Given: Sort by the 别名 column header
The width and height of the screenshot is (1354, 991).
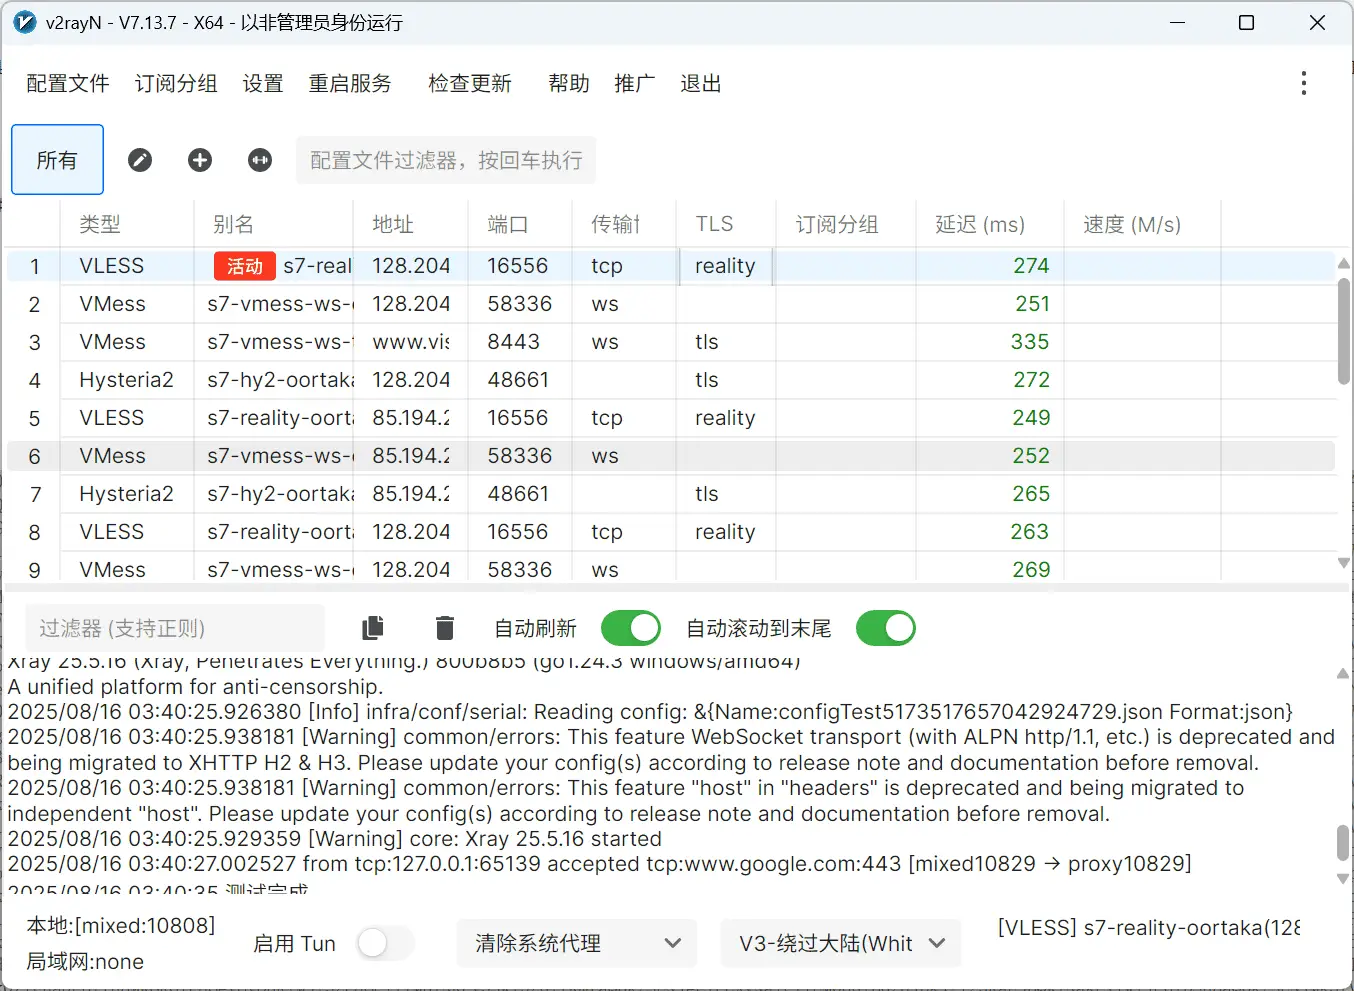Looking at the screenshot, I should coord(273,224).
